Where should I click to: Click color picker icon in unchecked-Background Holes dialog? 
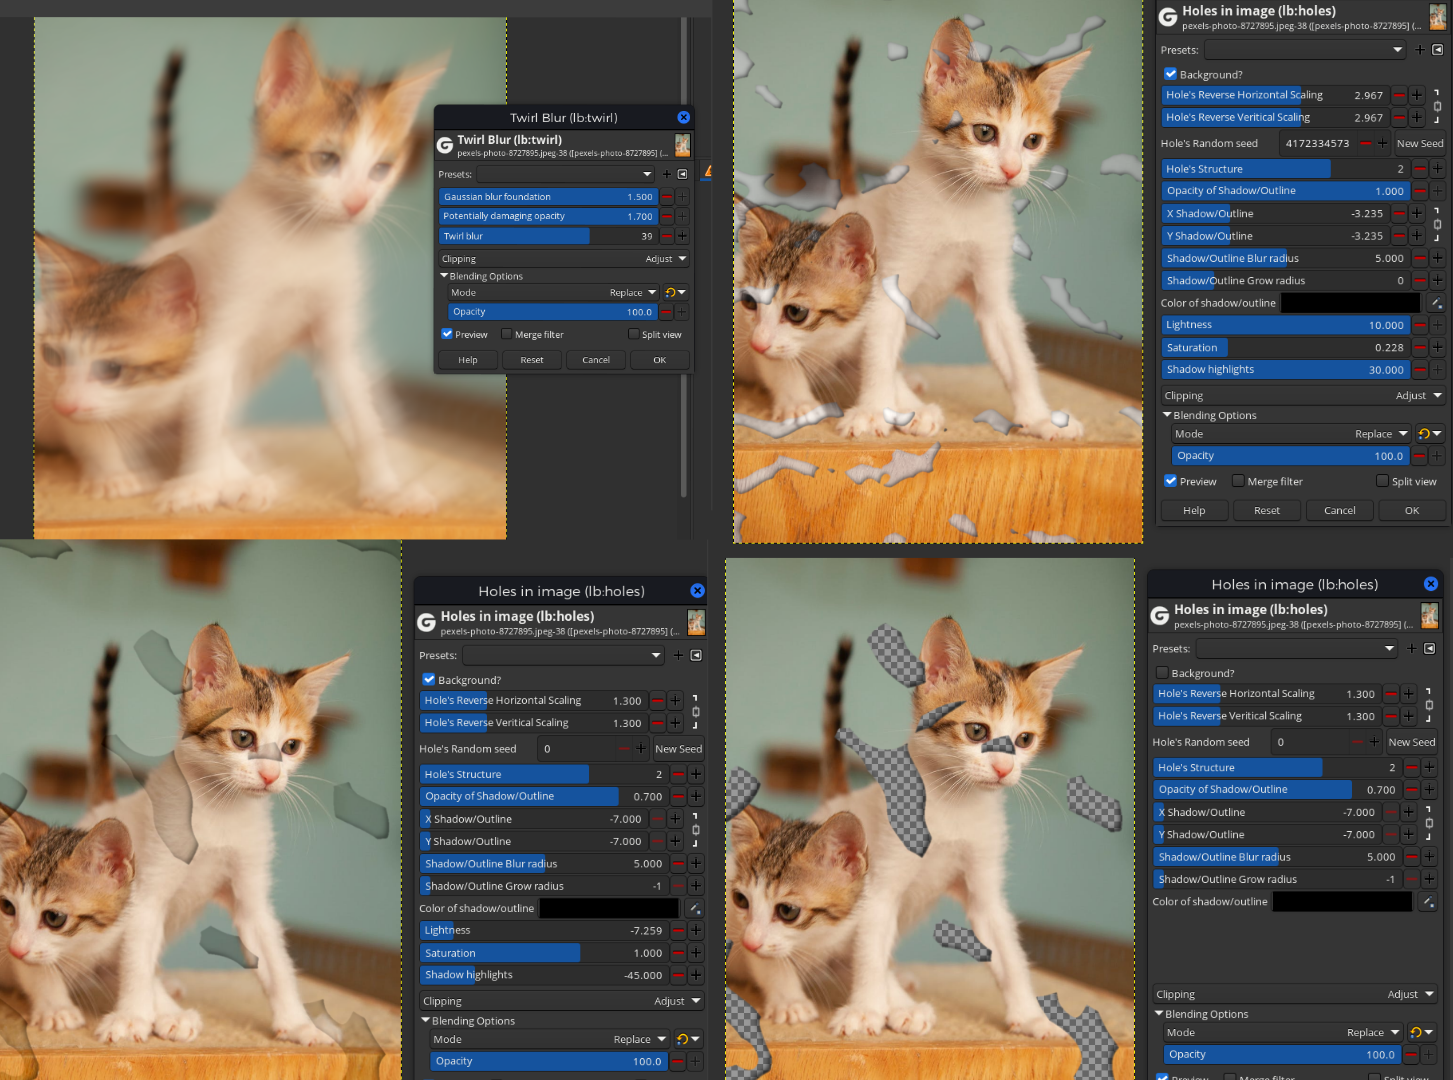(1428, 902)
